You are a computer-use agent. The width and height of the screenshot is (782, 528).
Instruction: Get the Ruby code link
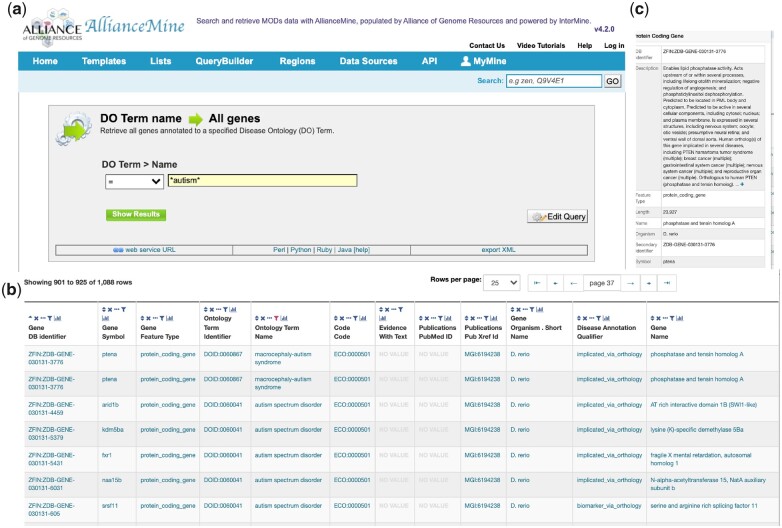tap(324, 250)
